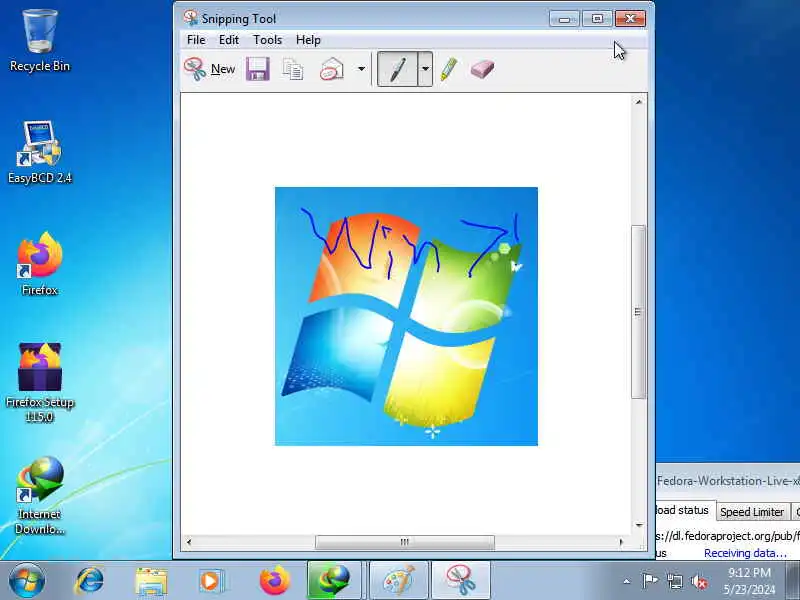This screenshot has height=600, width=800.
Task: Switch to Paint from the taskbar
Action: coord(399,581)
